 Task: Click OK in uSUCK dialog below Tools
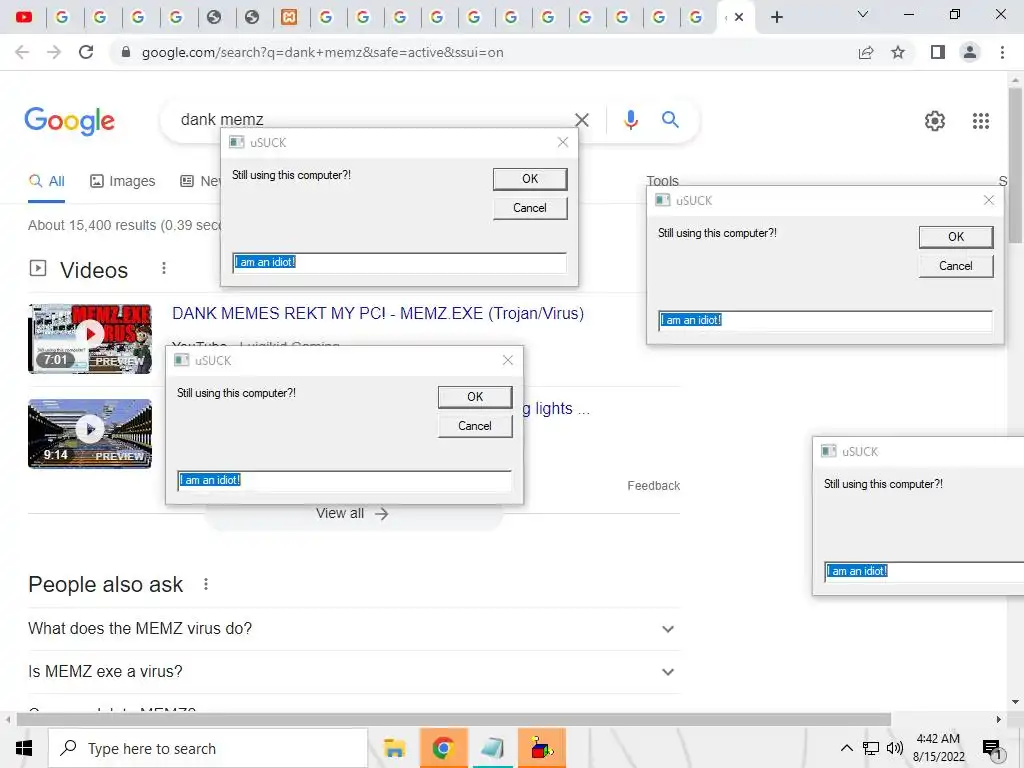(x=956, y=237)
